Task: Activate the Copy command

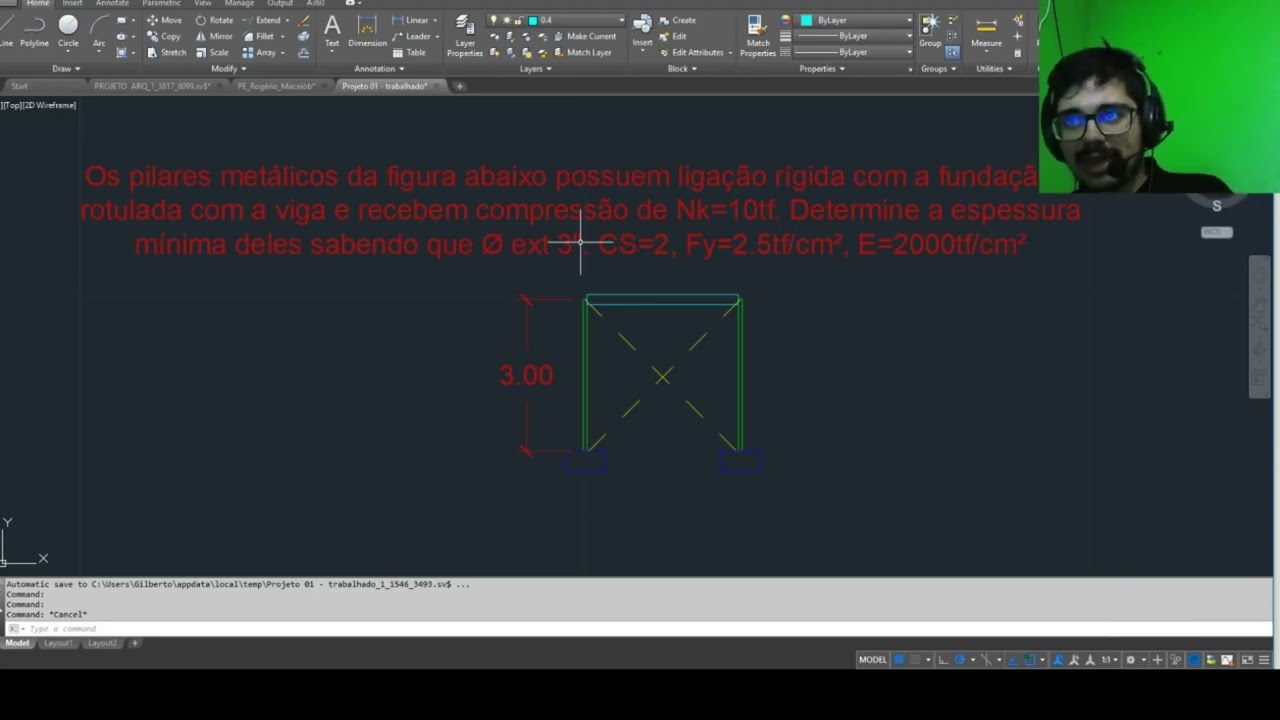Action: click(x=164, y=36)
